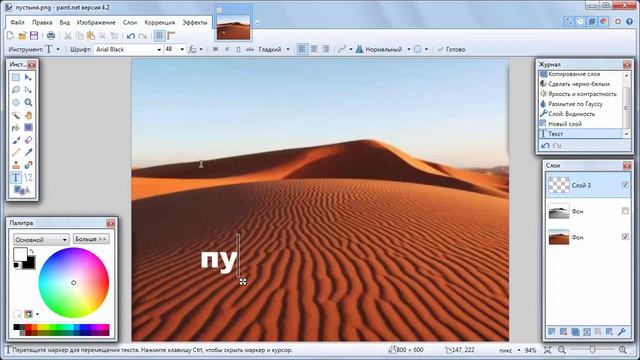Select the Paint Bucket tool

[16, 128]
